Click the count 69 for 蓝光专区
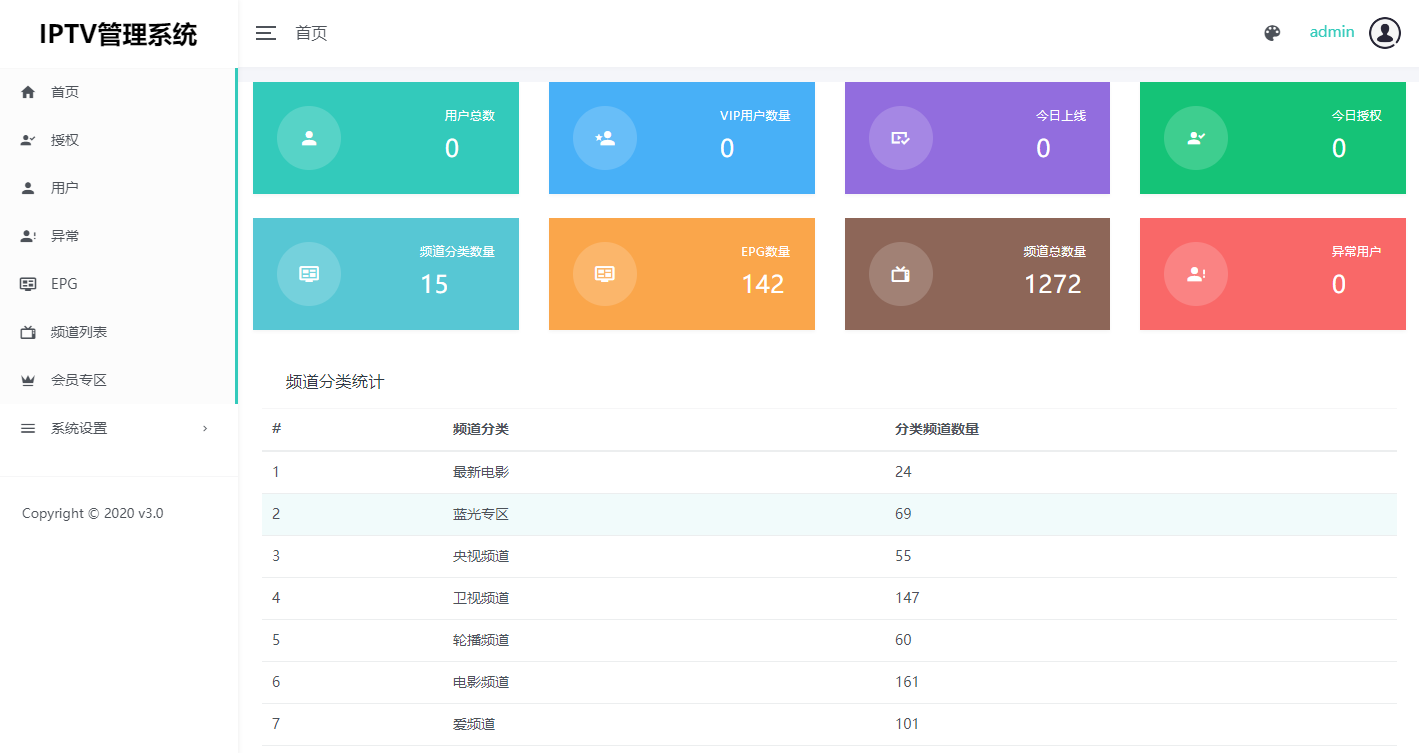Viewport: 1419px width, 753px height. tap(903, 514)
